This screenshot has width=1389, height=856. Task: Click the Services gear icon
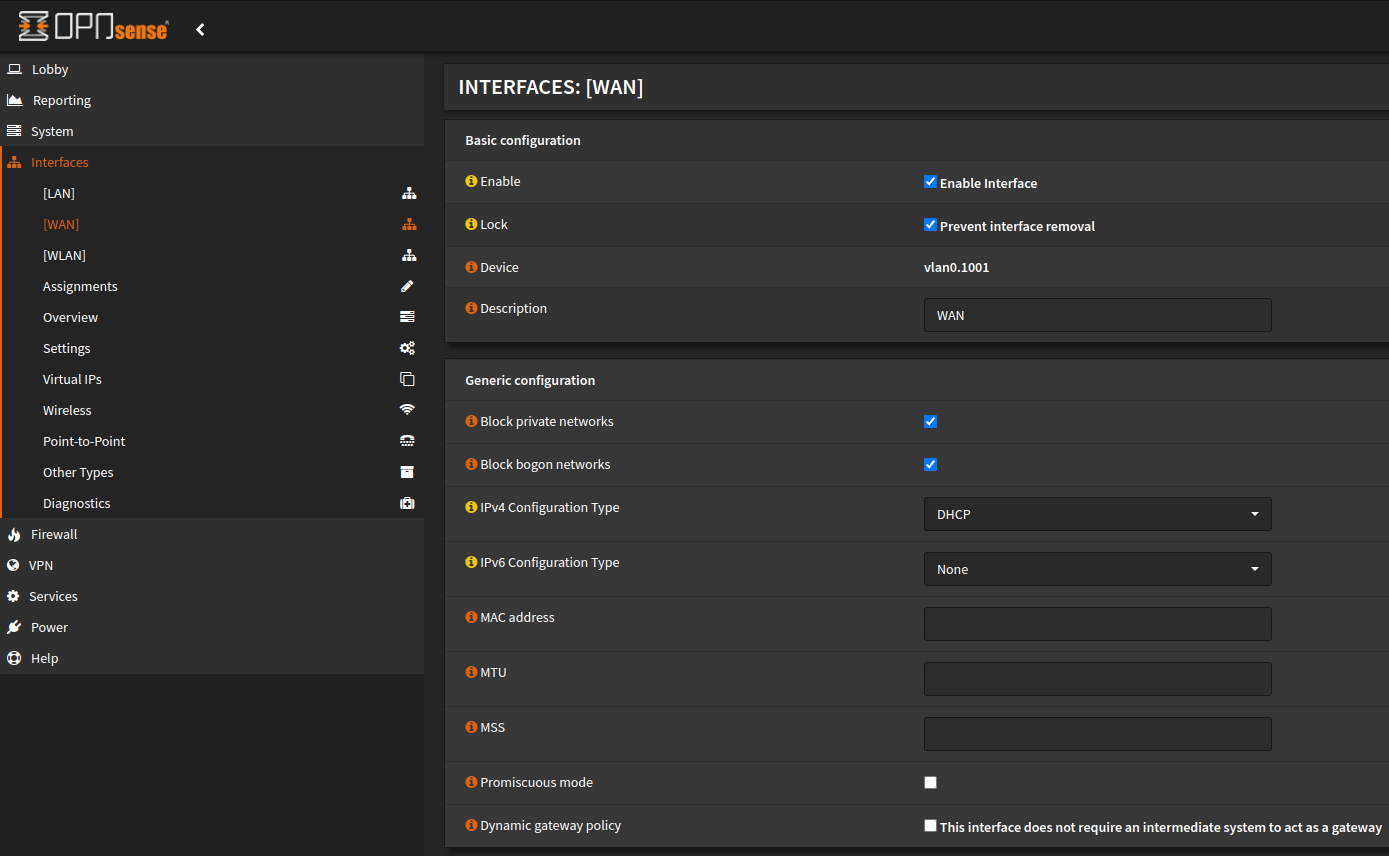(x=13, y=596)
